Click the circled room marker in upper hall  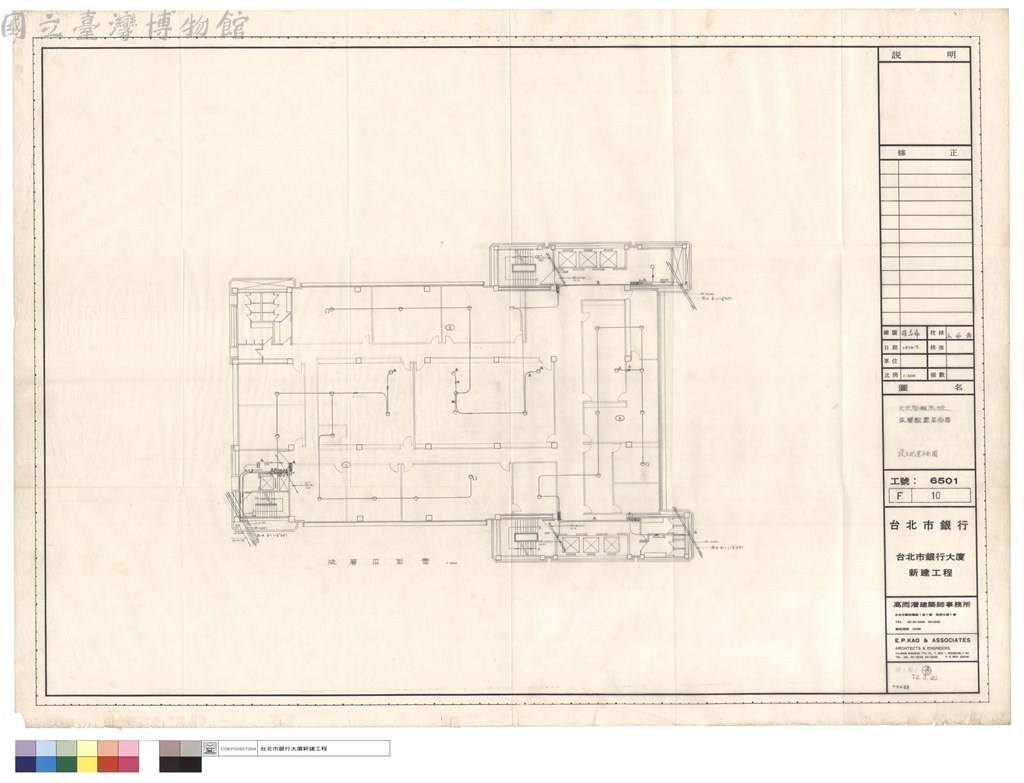click(449, 326)
